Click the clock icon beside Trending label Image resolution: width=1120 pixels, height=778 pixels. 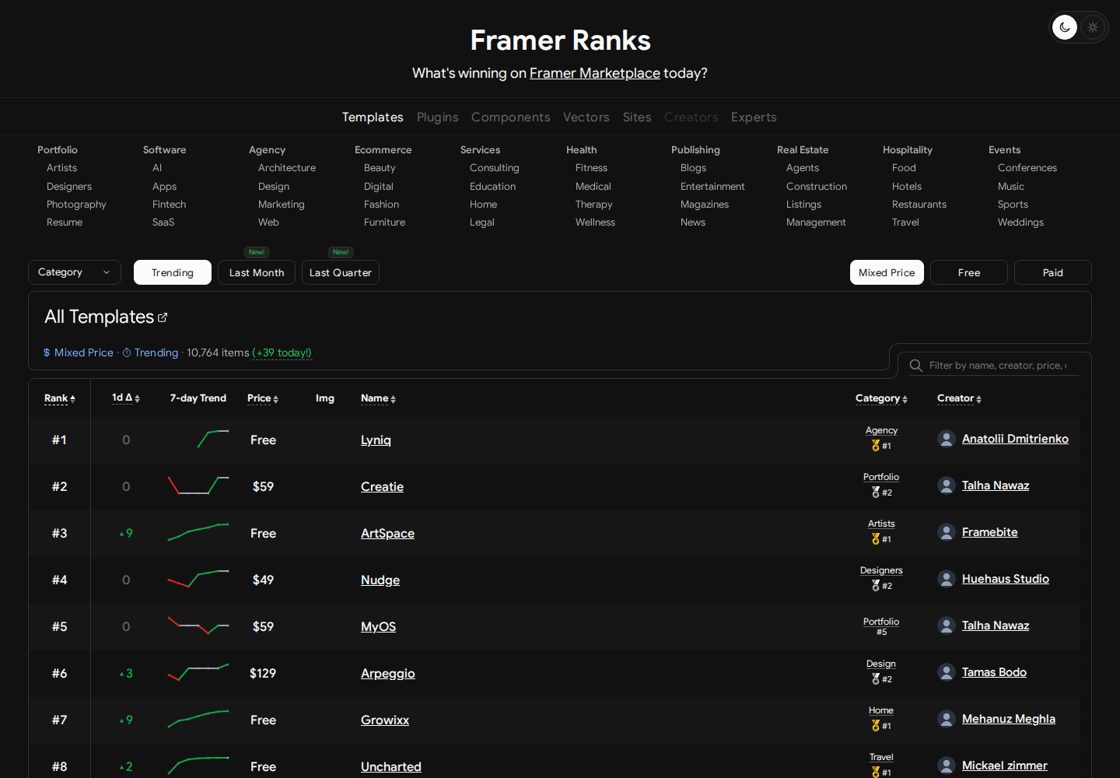(126, 353)
